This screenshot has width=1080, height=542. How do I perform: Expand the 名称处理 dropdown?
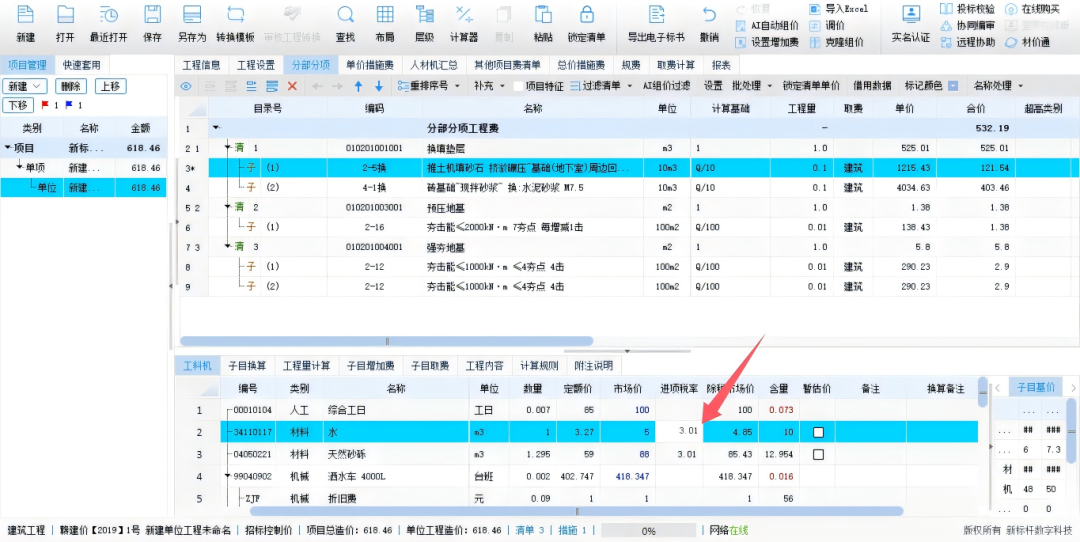point(998,86)
